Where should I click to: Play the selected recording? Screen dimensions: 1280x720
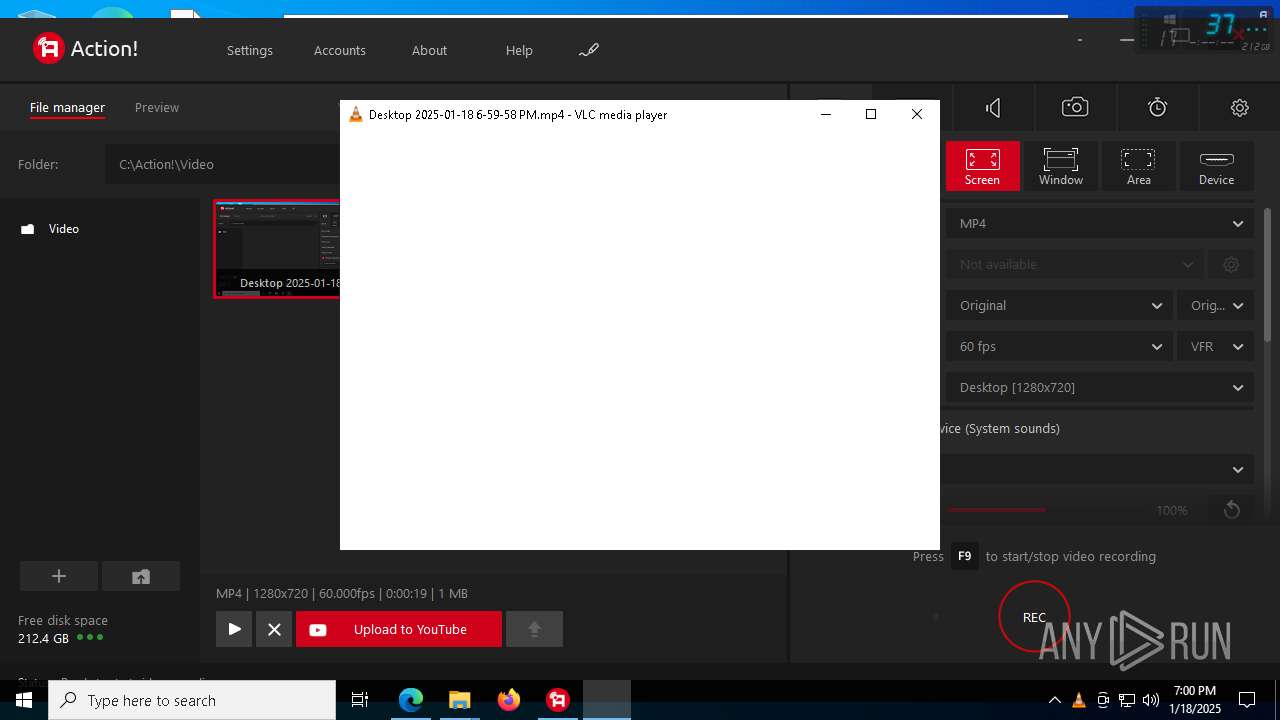coord(234,629)
